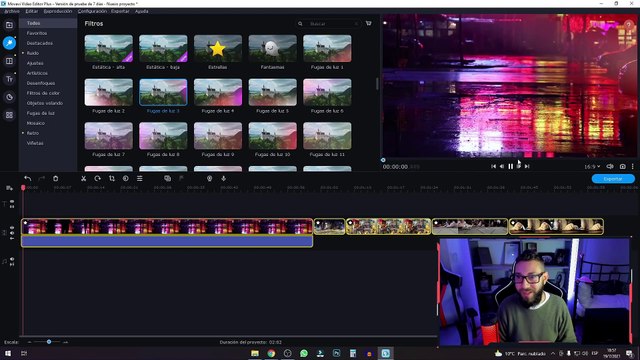Viewport: 640px width, 360px height.
Task: Open the Transition wizard overlay icon
Action: 167,178
